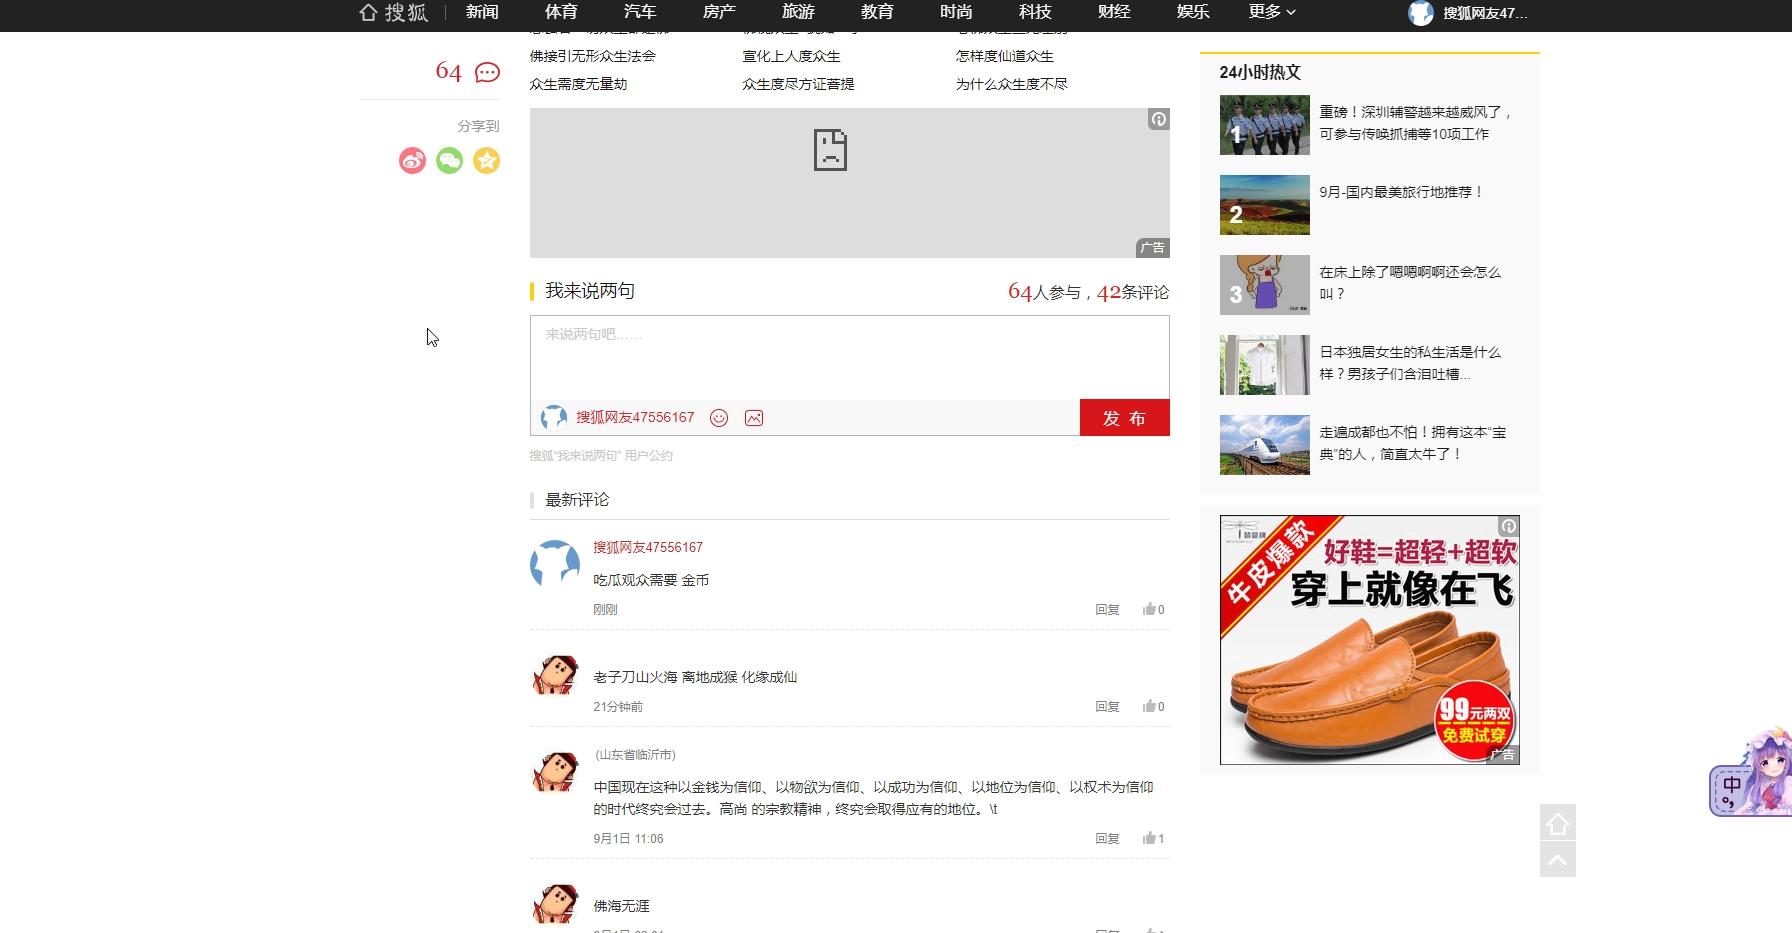
Task: Select 时尚 in the top navigation
Action: [x=956, y=12]
